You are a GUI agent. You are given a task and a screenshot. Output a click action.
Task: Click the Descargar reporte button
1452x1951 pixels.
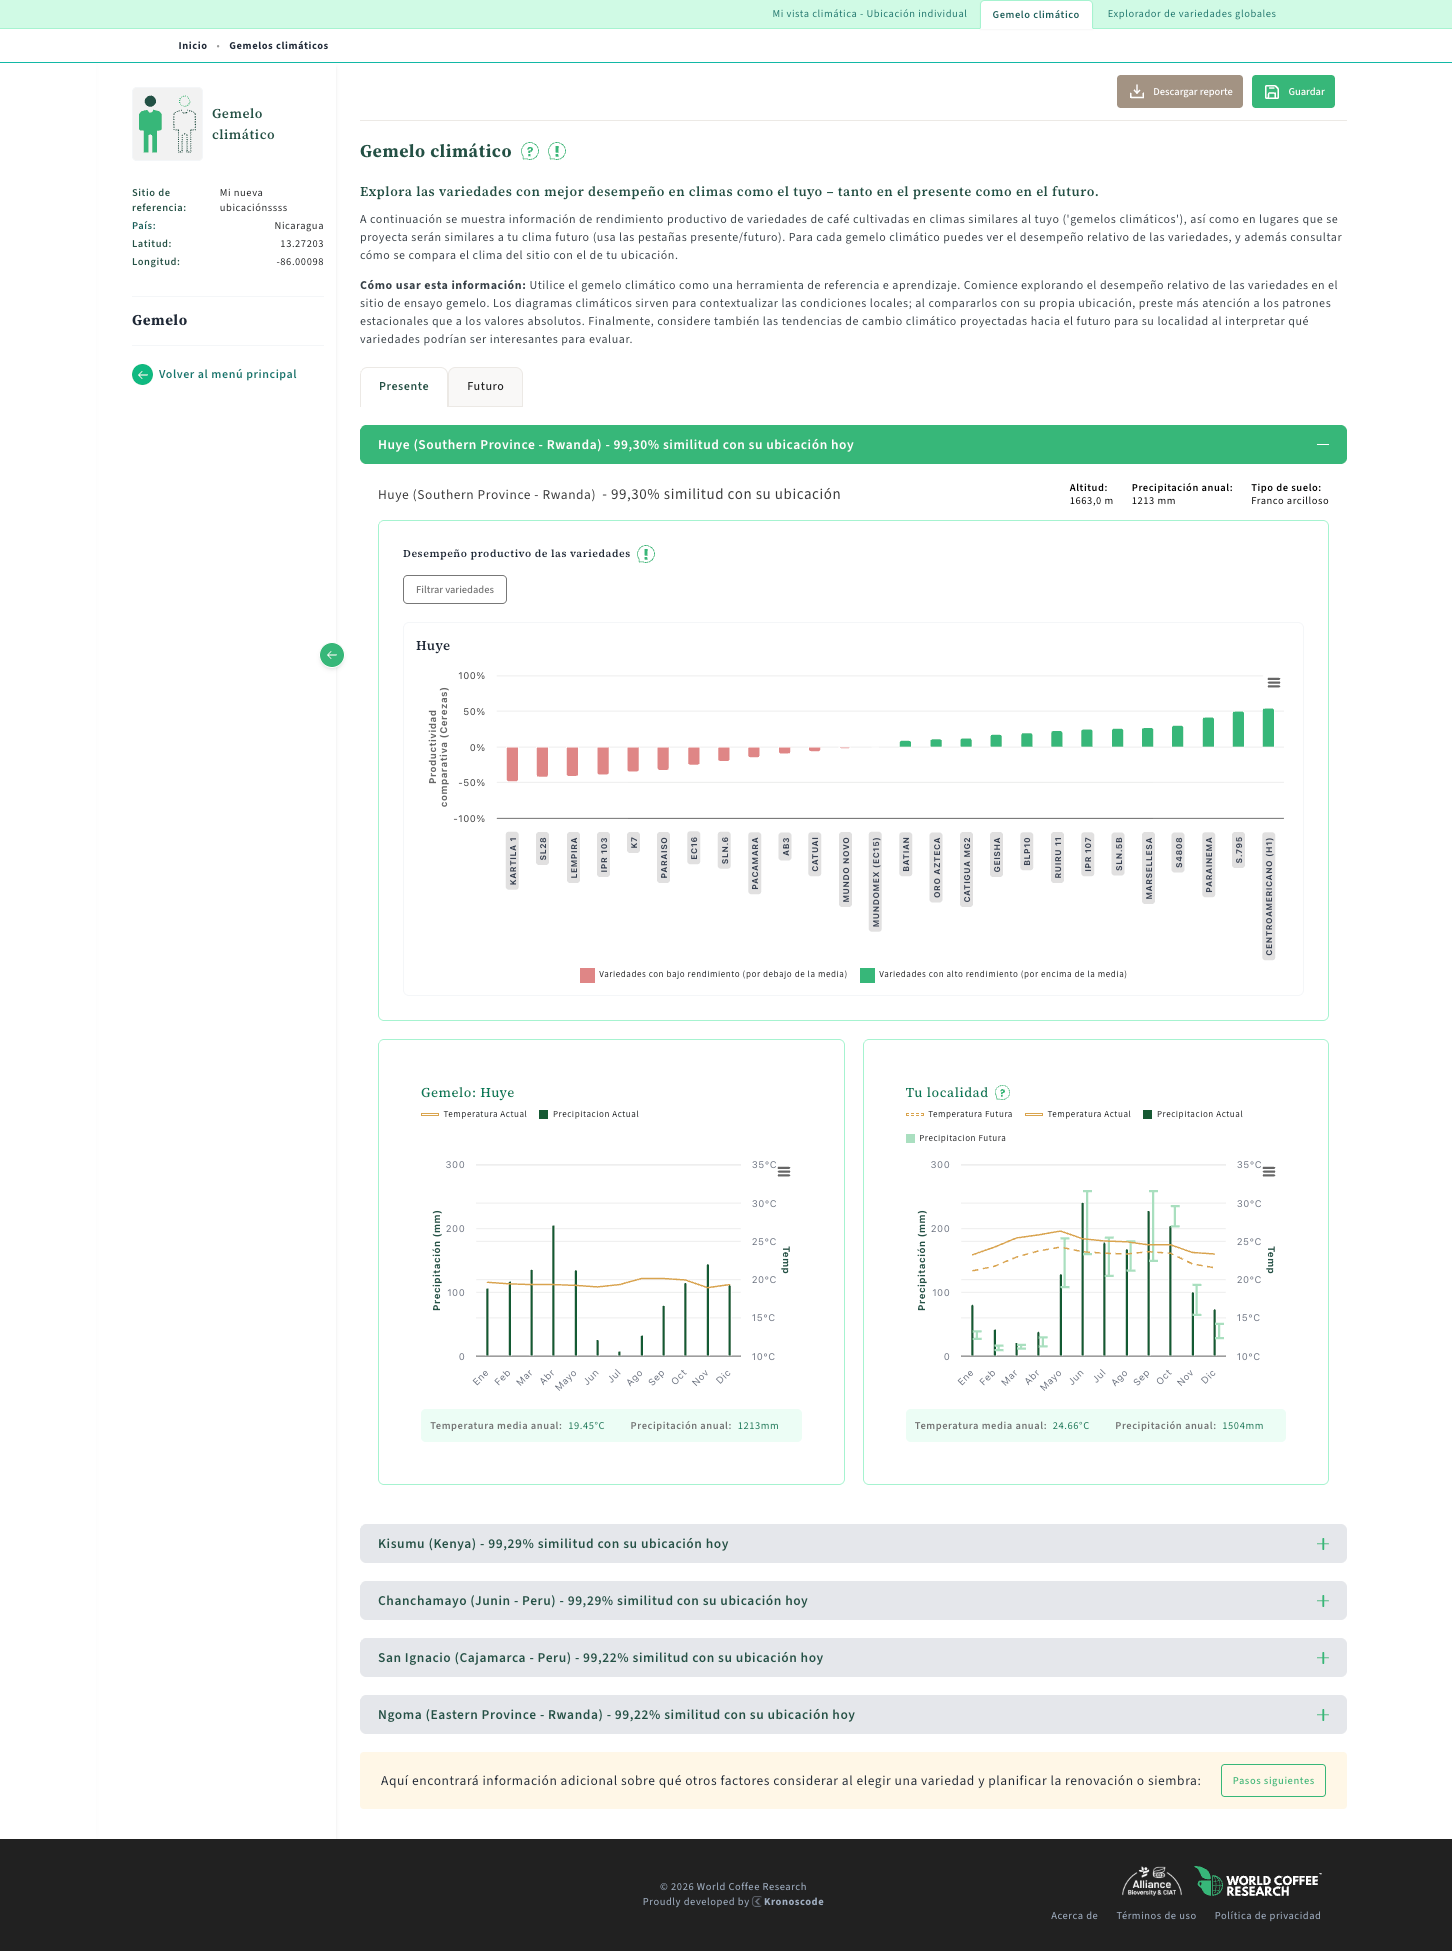pyautogui.click(x=1180, y=92)
